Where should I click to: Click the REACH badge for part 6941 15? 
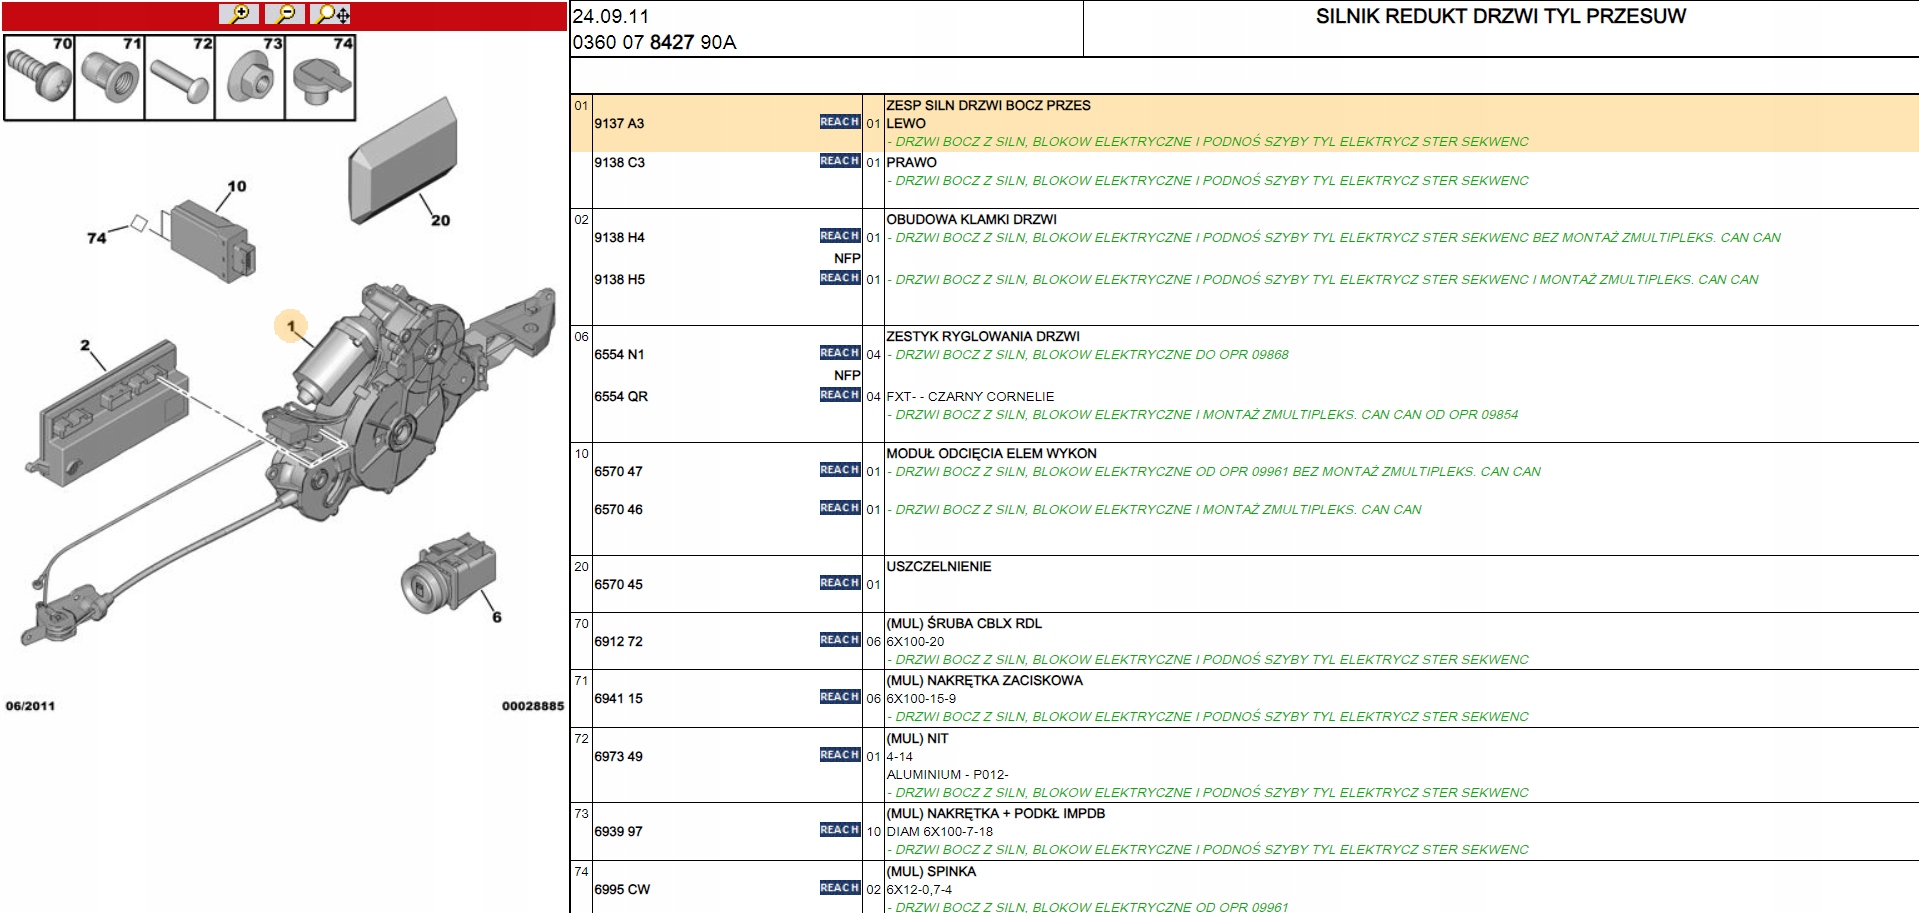pos(840,697)
